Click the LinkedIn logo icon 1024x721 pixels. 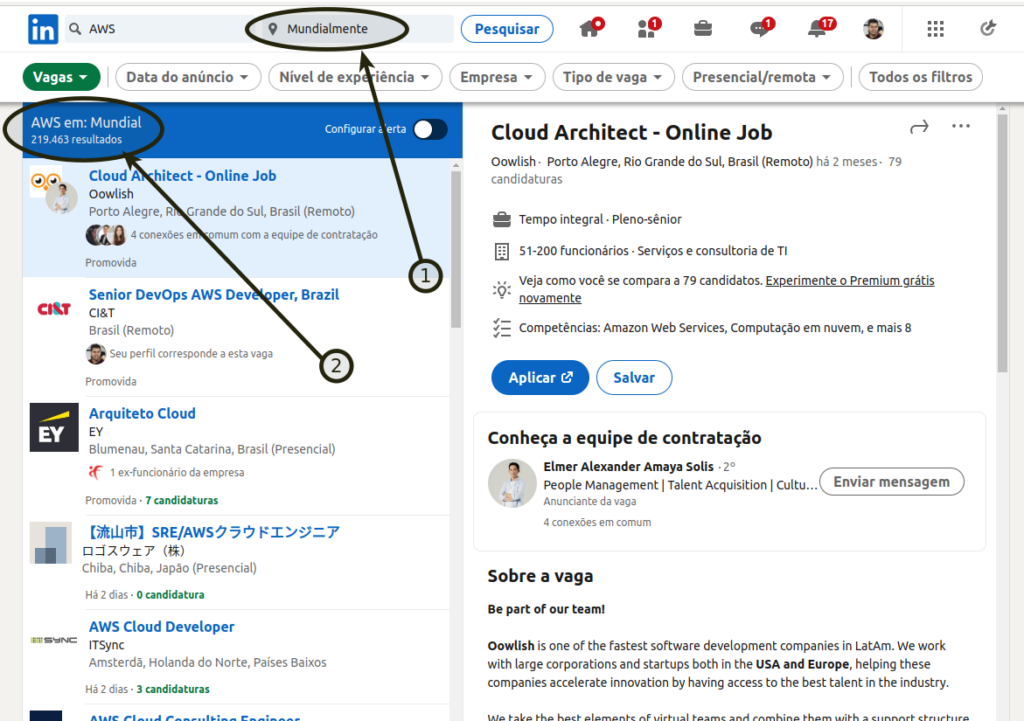pyautogui.click(x=43, y=29)
